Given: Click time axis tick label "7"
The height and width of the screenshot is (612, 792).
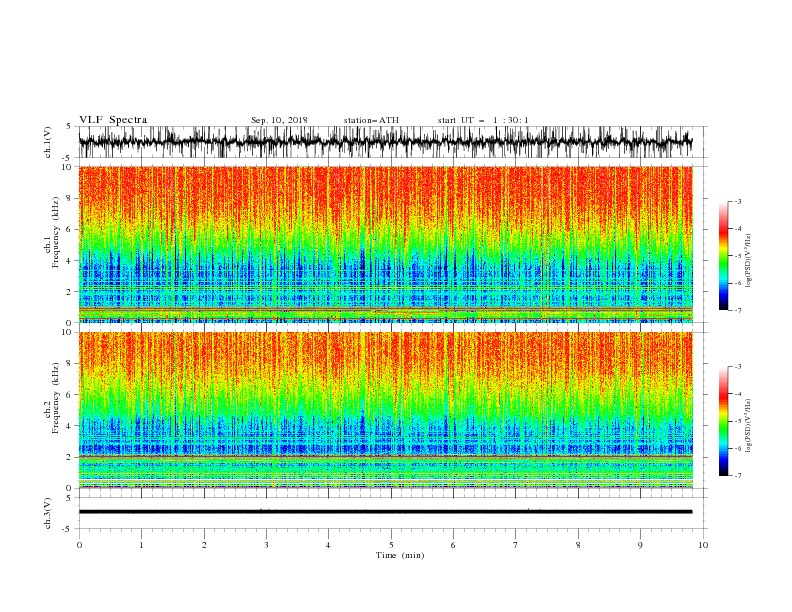Looking at the screenshot, I should 516,545.
